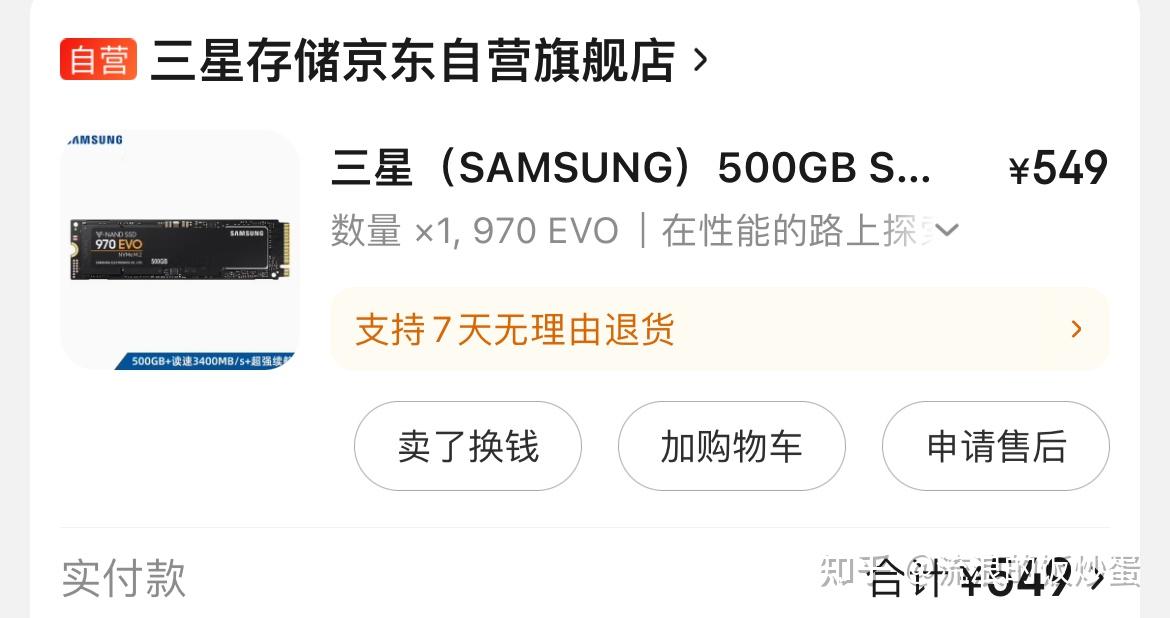Screen dimensions: 1170x618
Task: Click the 实付款 label row
Action: click(x=124, y=578)
